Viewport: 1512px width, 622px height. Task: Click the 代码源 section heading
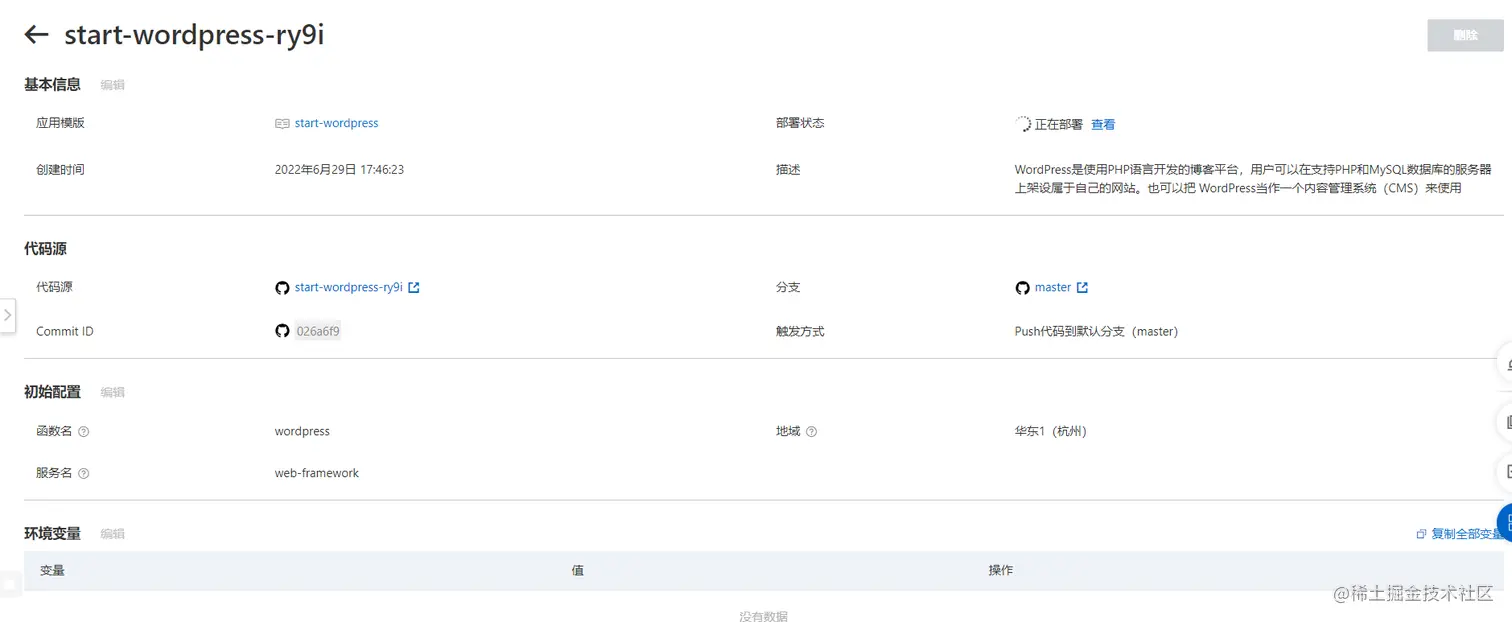click(x=45, y=249)
